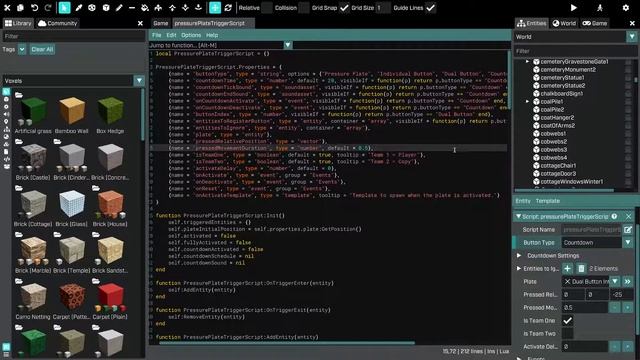Start game preview with the play button
Image resolution: width=640 pixels, height=360 pixels.
pyautogui.click(x=573, y=8)
